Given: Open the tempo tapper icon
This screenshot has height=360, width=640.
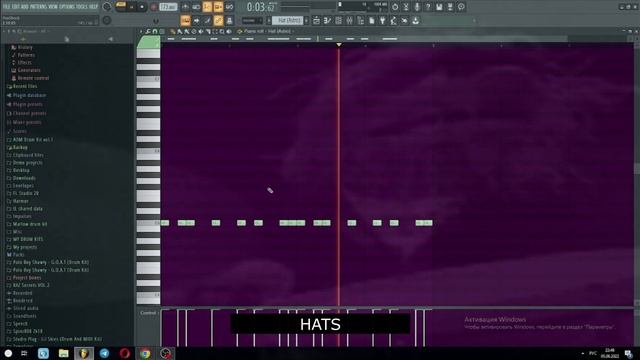Looking at the screenshot, I should 393,20.
